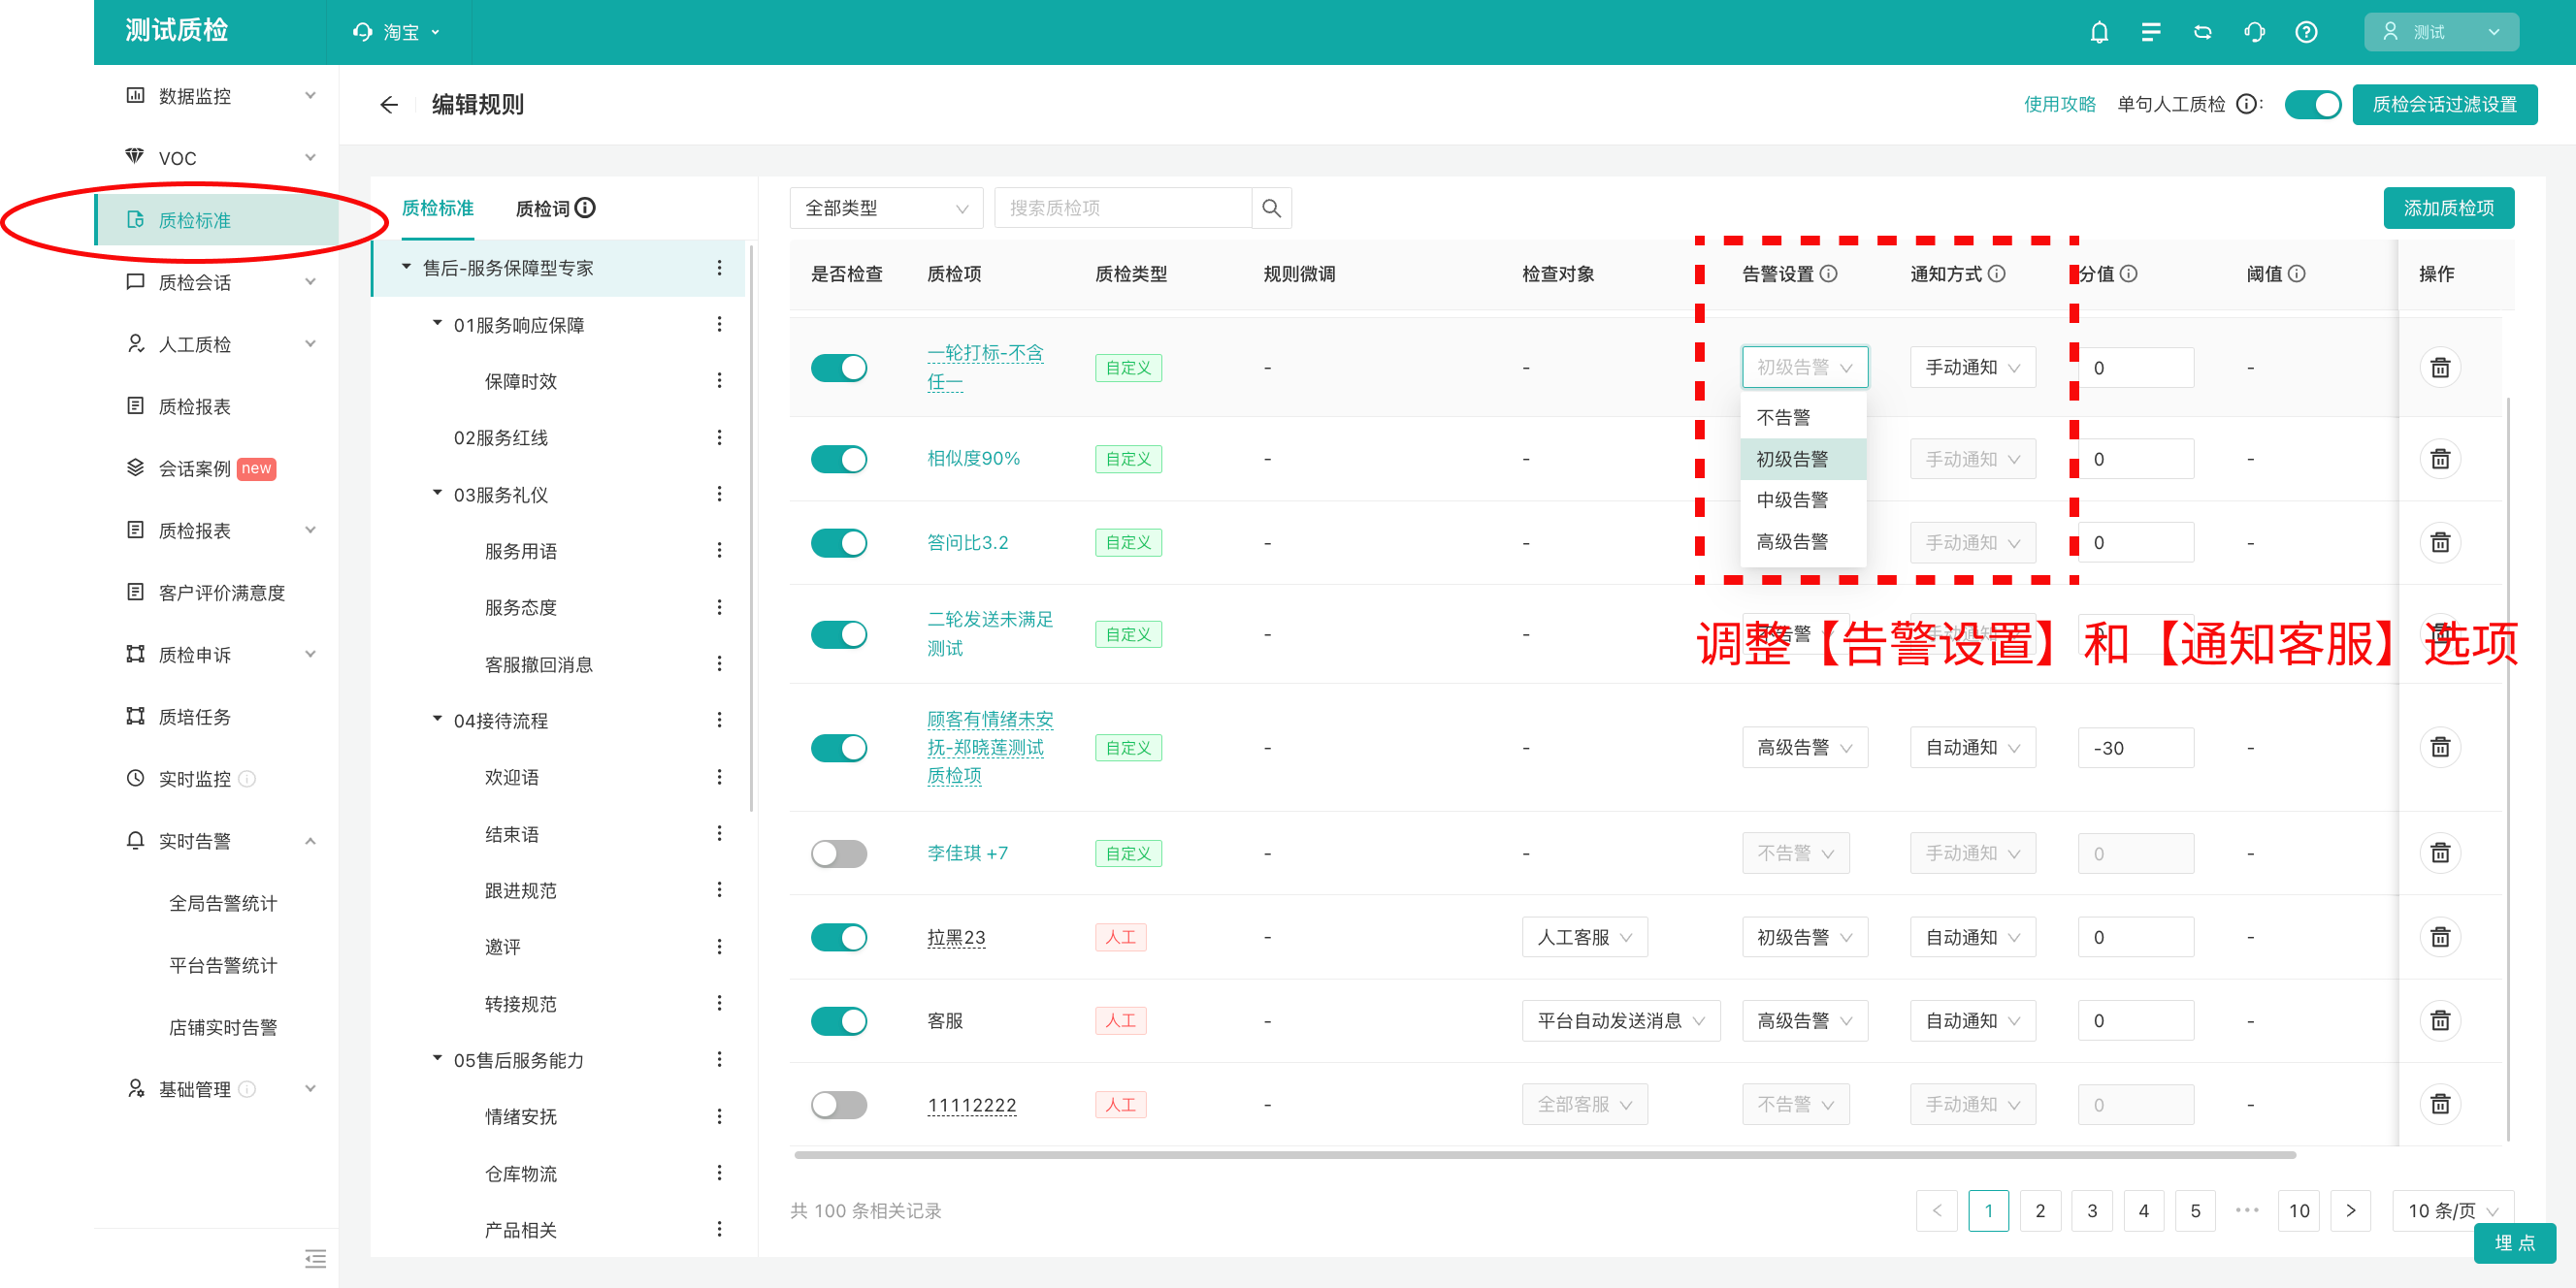Click the -30 score input field
Screen dimensions: 2576x1288
pyautogui.click(x=2135, y=748)
